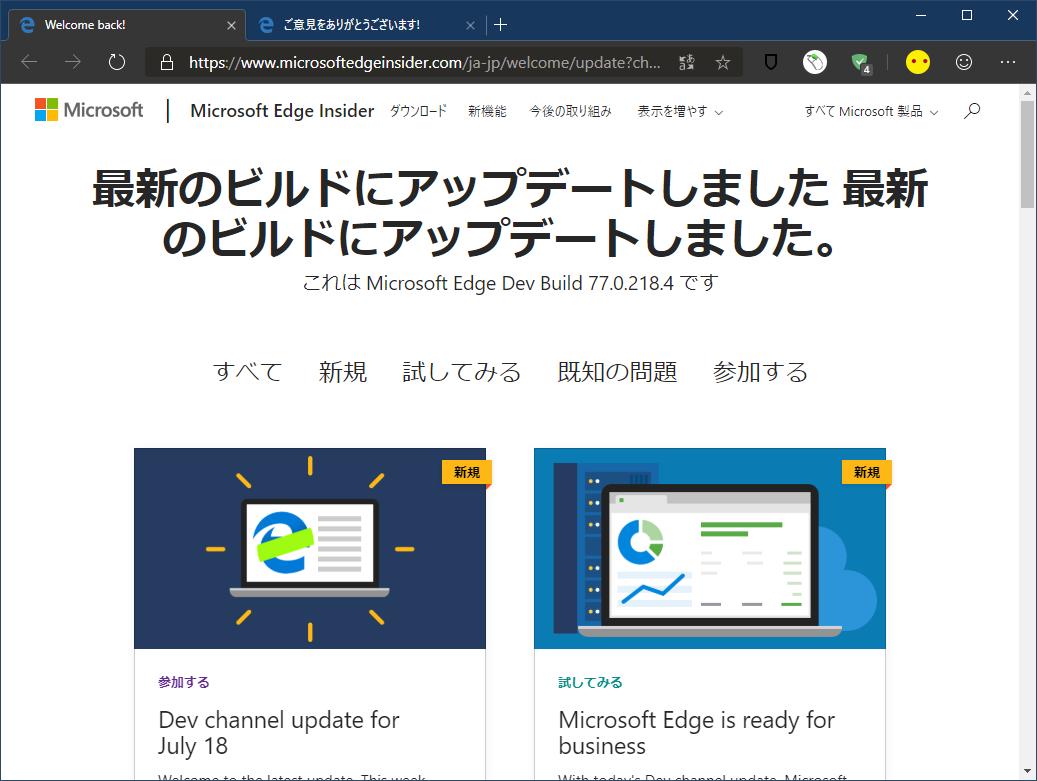Send feedback with the smiley face icon
The width and height of the screenshot is (1037, 781).
964,62
